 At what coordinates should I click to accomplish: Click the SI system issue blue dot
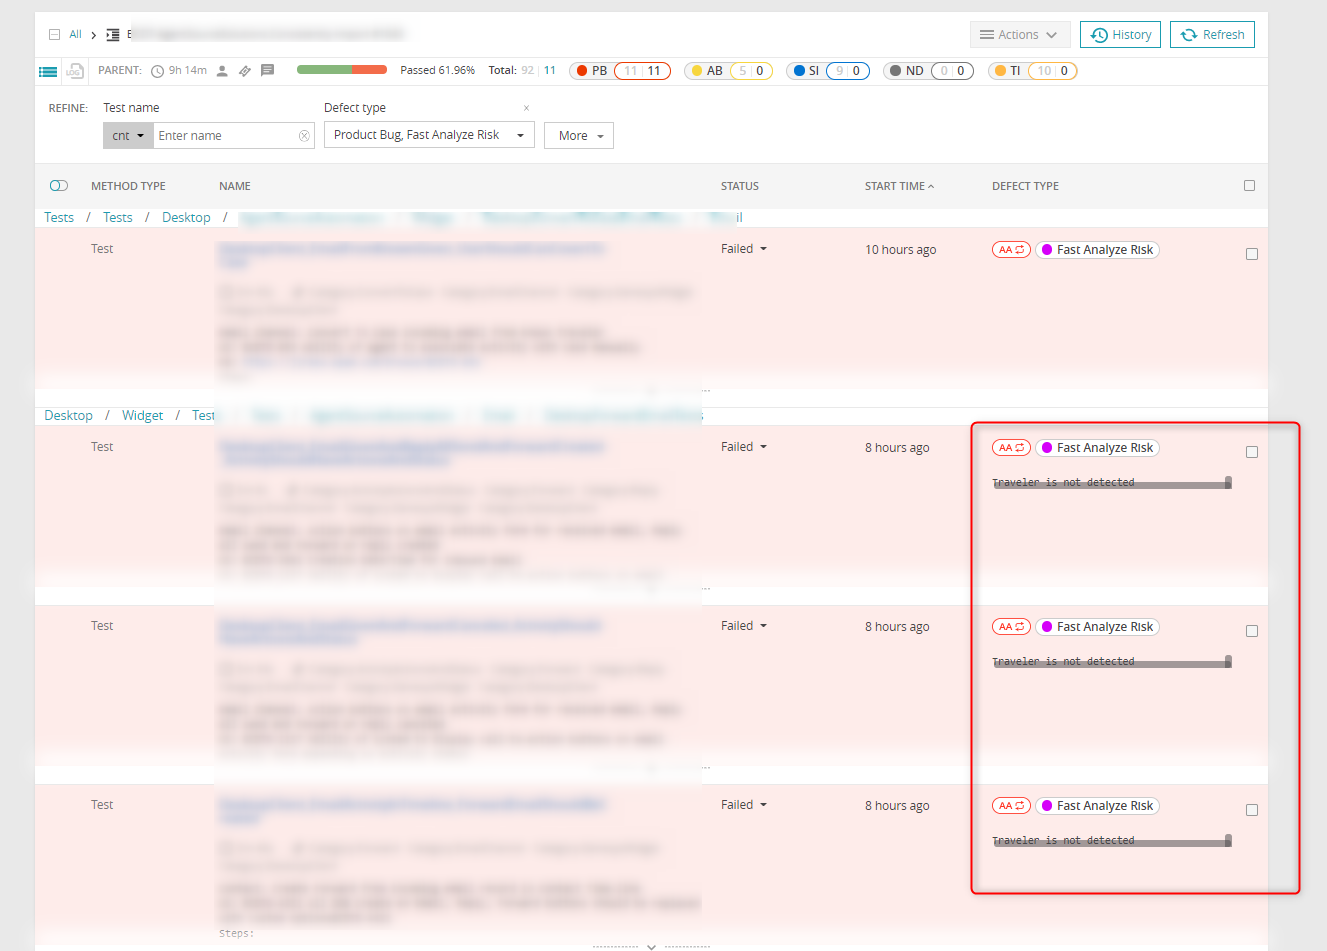coord(799,71)
